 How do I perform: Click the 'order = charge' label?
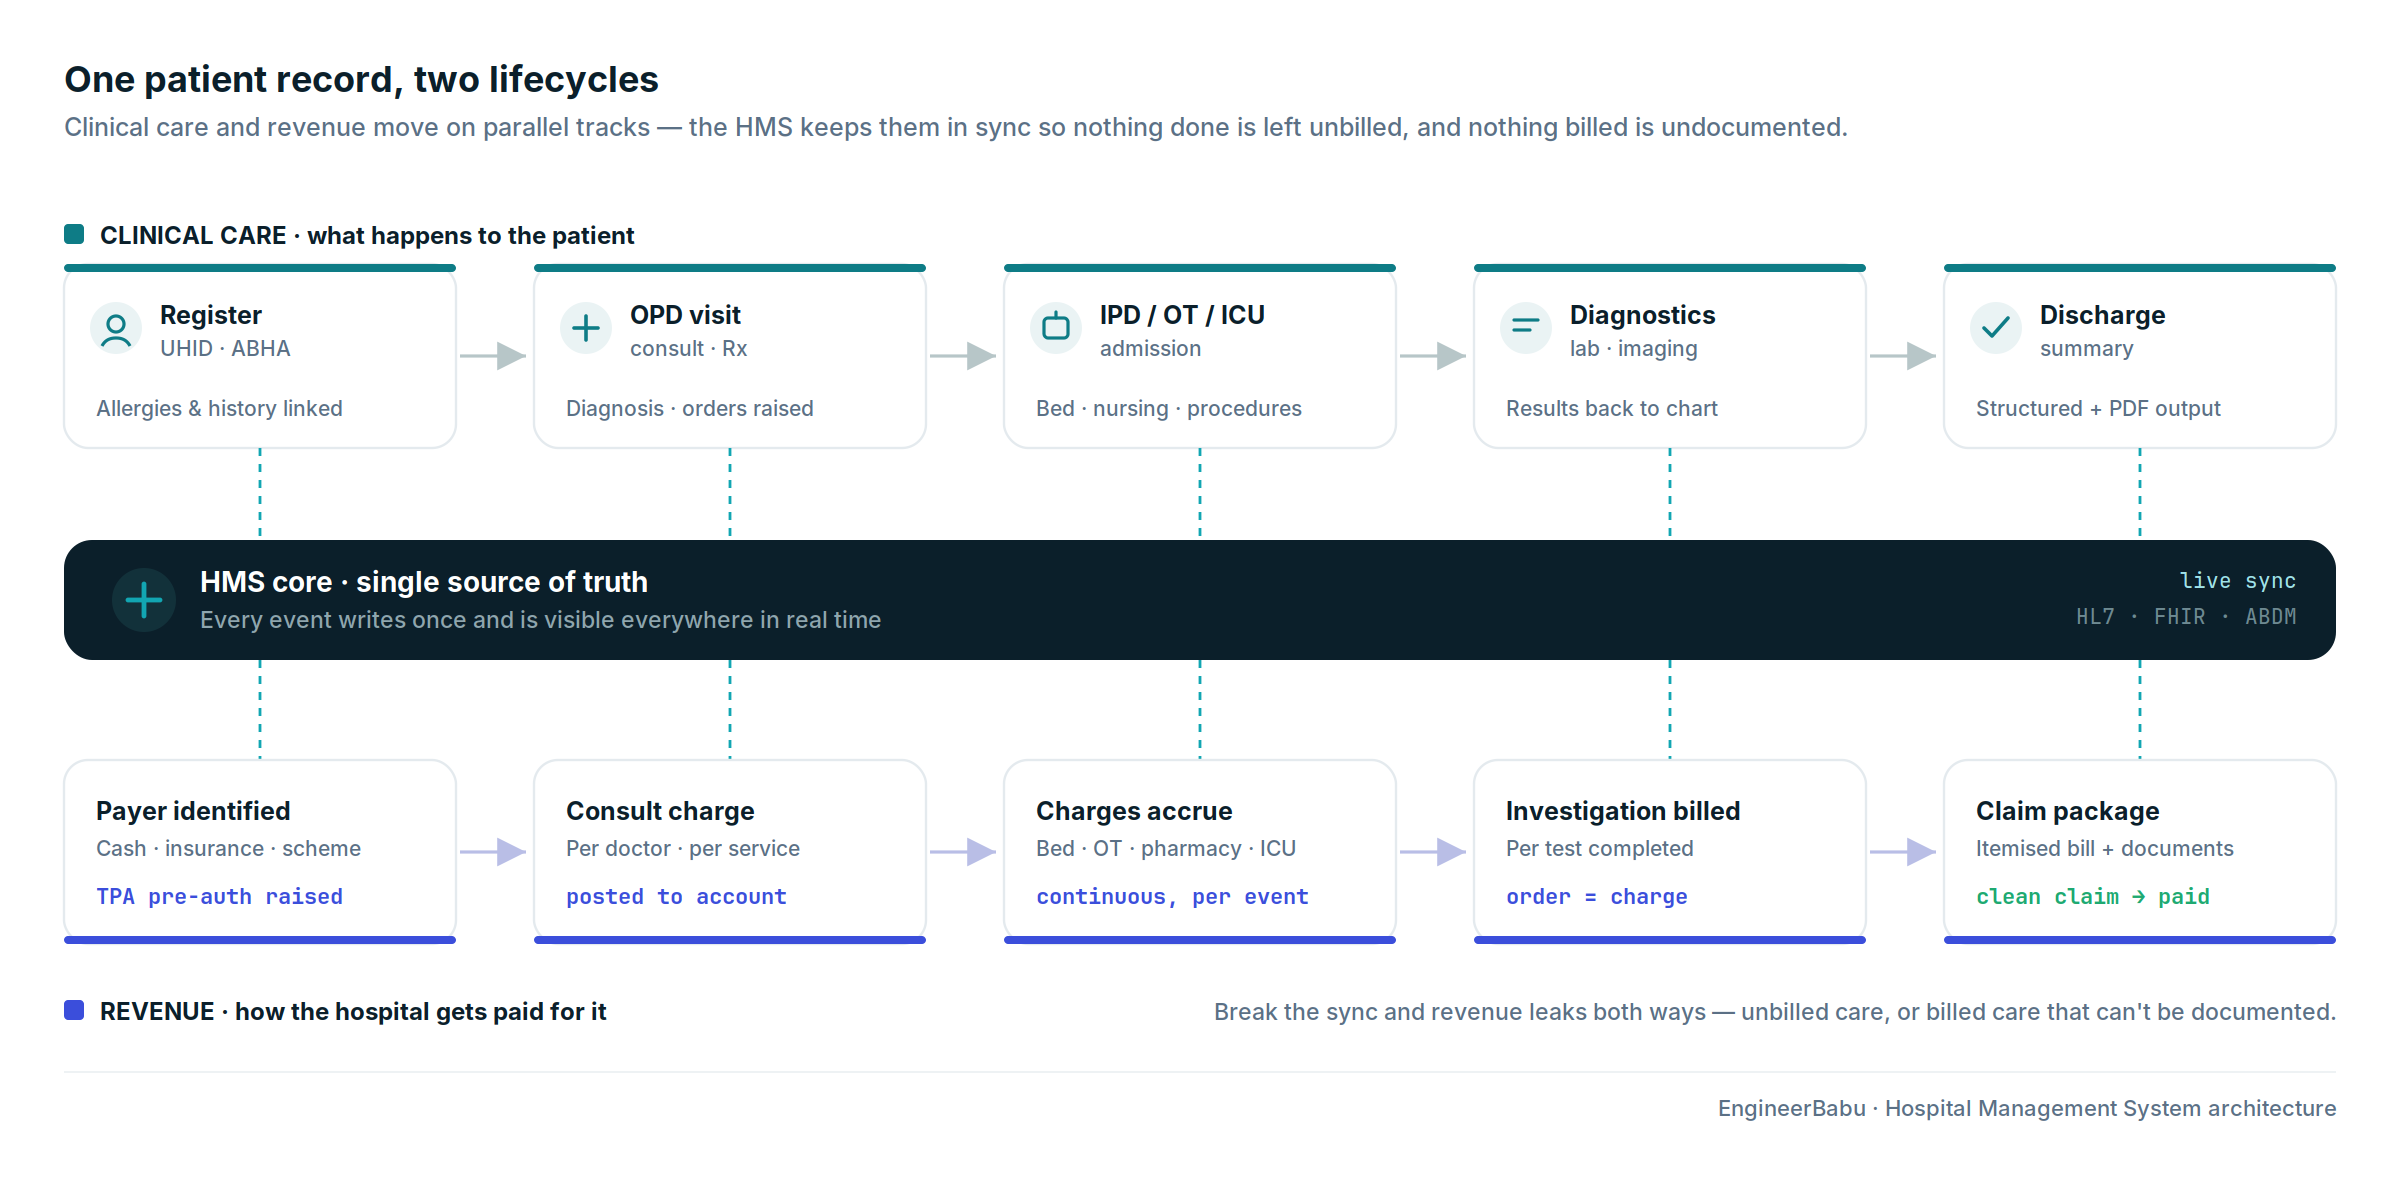(x=1597, y=897)
